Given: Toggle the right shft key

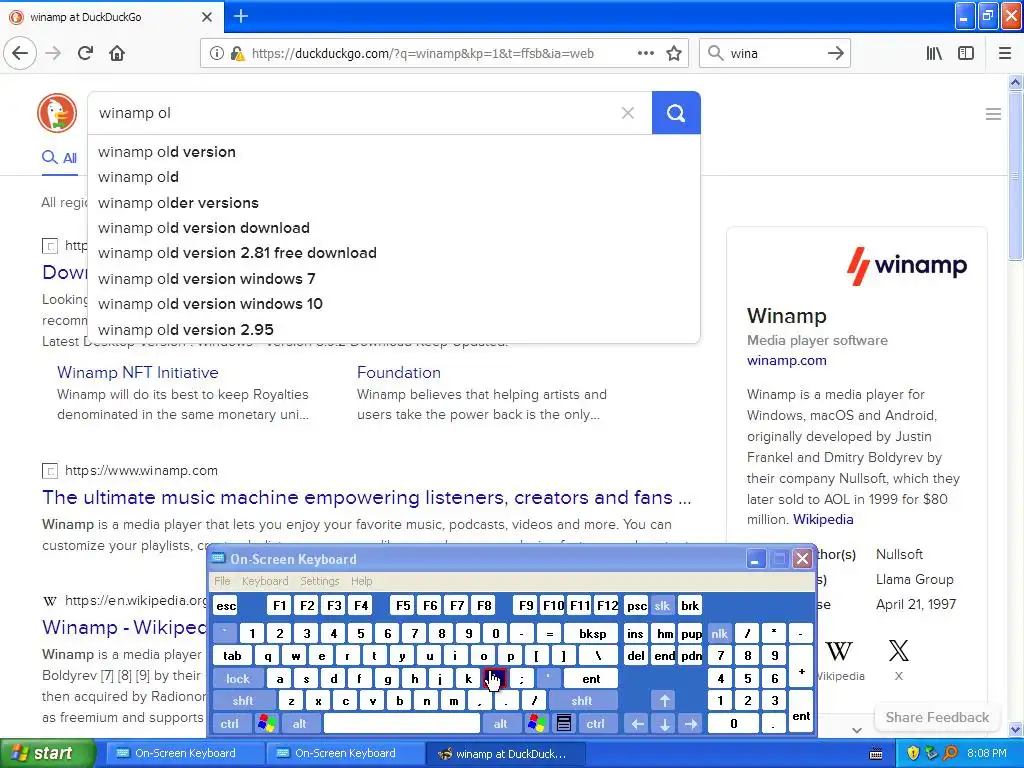Looking at the screenshot, I should [x=582, y=701].
